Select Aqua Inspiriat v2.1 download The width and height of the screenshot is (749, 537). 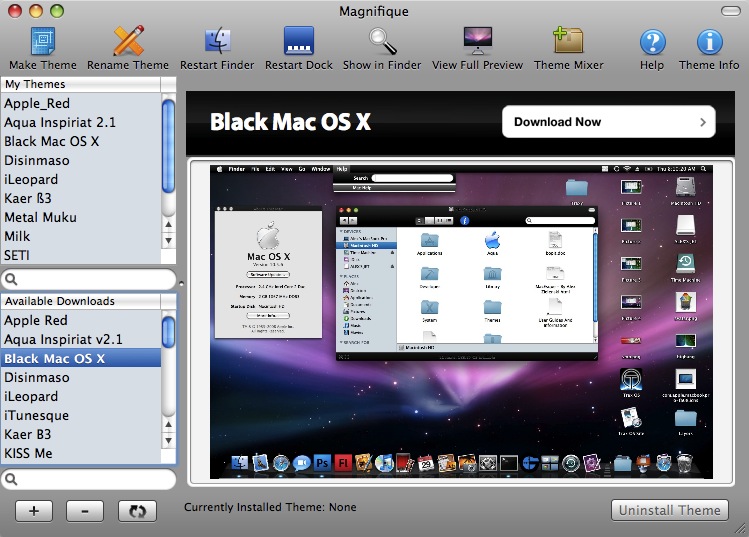pos(81,339)
